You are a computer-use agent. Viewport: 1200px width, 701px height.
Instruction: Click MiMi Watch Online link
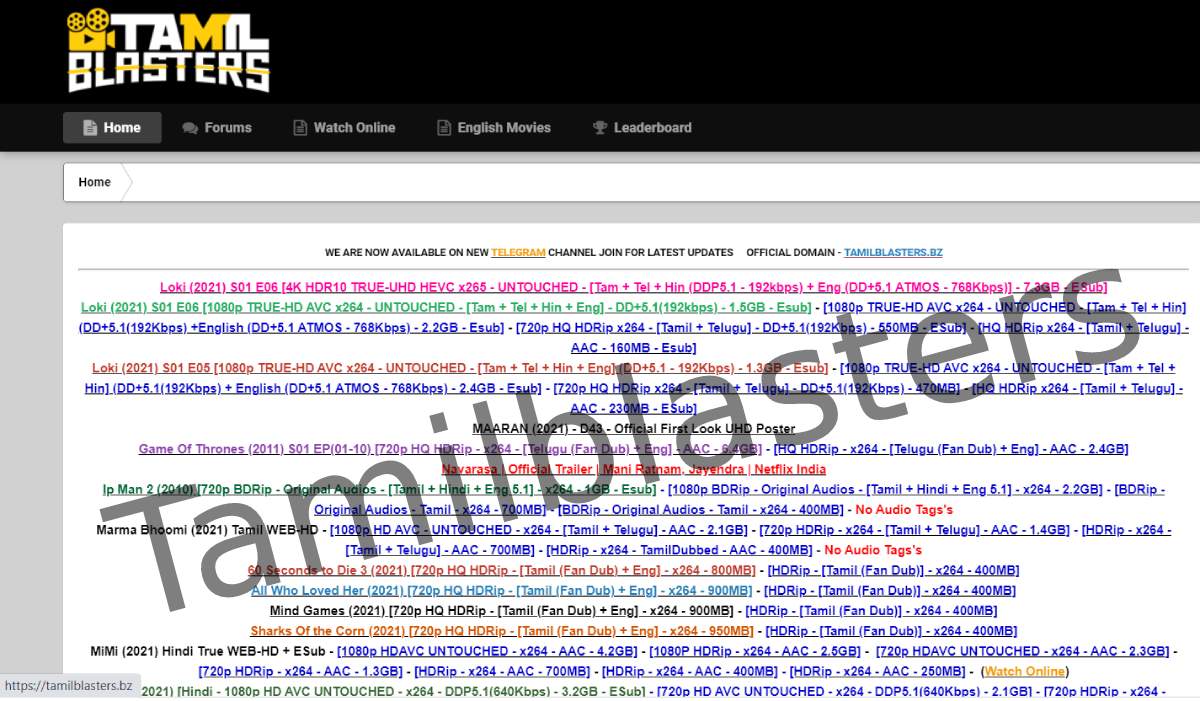(1025, 671)
